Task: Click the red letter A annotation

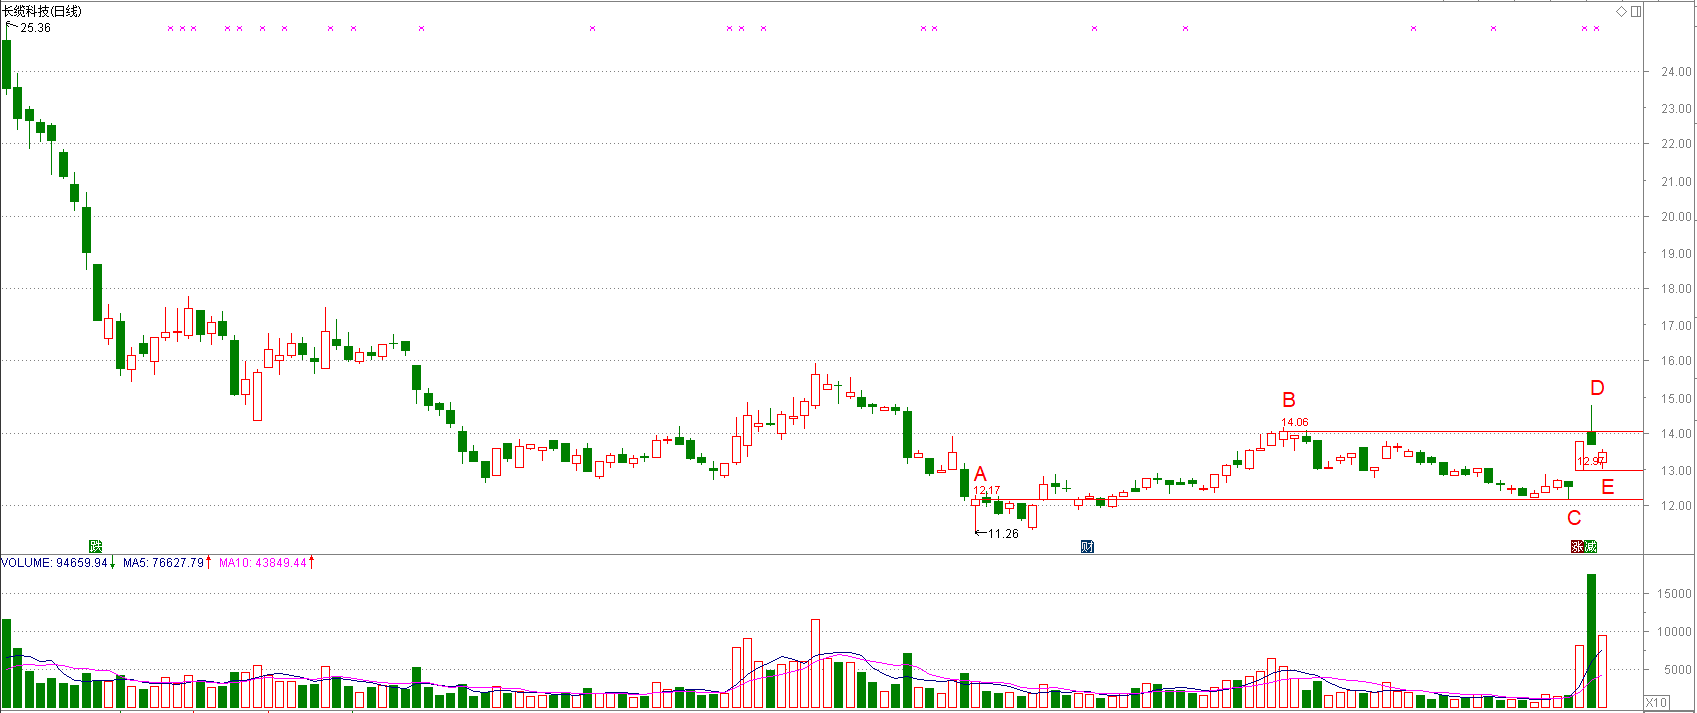Action: click(x=980, y=474)
